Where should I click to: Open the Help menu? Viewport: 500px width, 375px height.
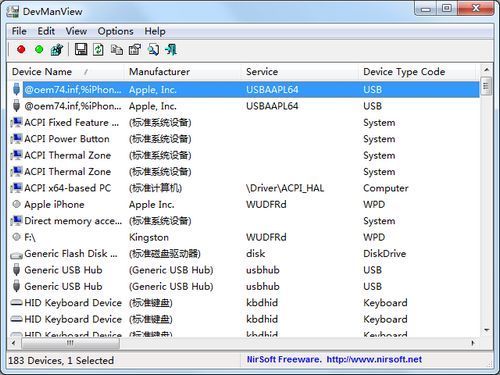coord(155,31)
